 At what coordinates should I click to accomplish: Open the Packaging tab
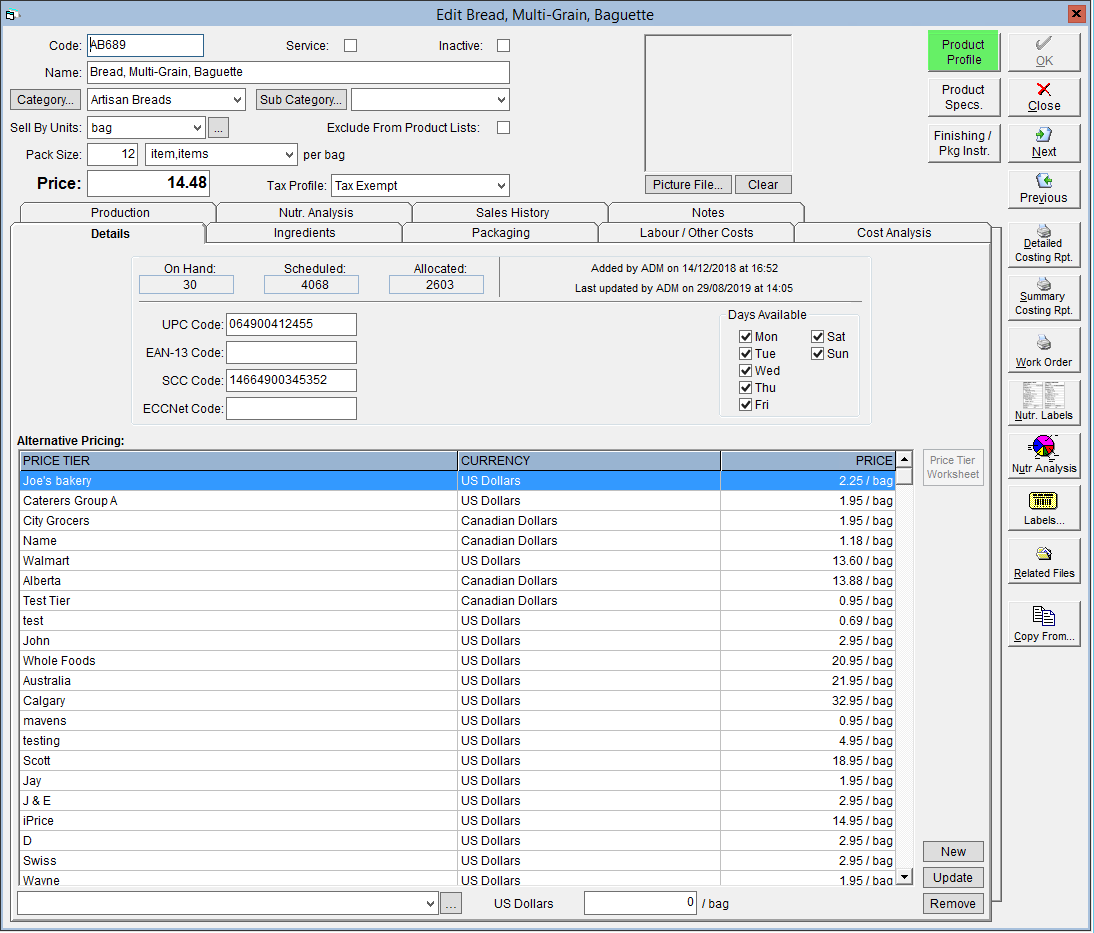coord(500,233)
